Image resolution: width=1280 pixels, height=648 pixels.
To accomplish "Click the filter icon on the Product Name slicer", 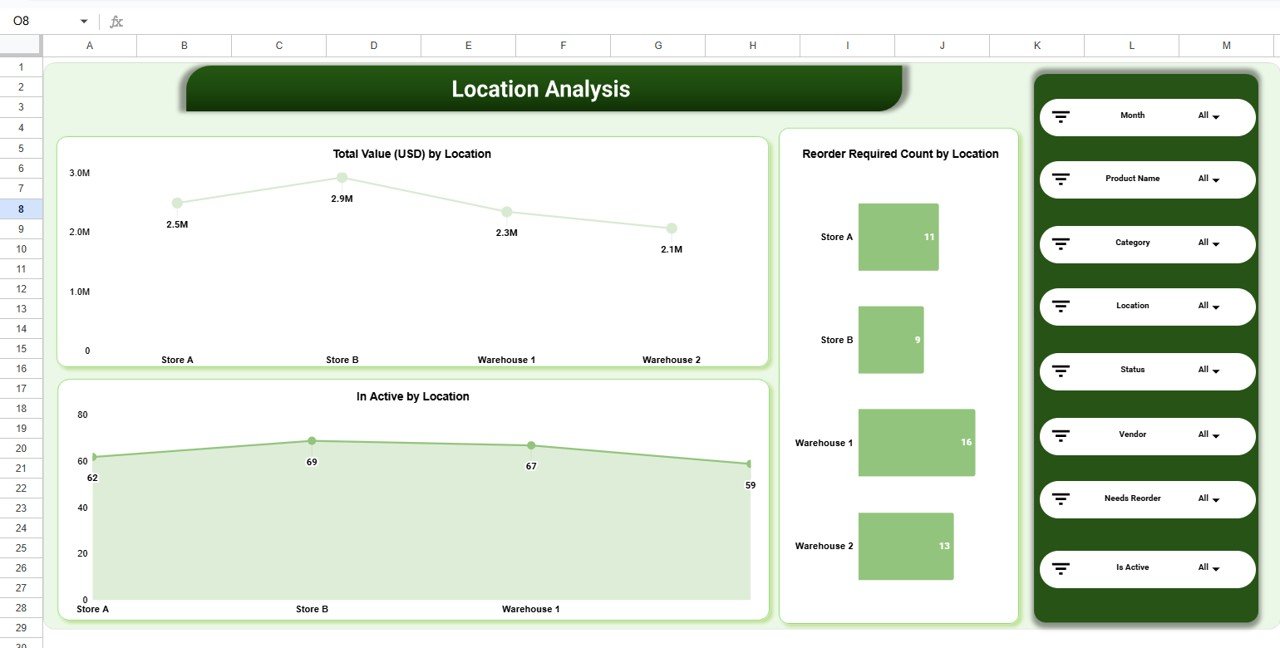I will [1061, 179].
